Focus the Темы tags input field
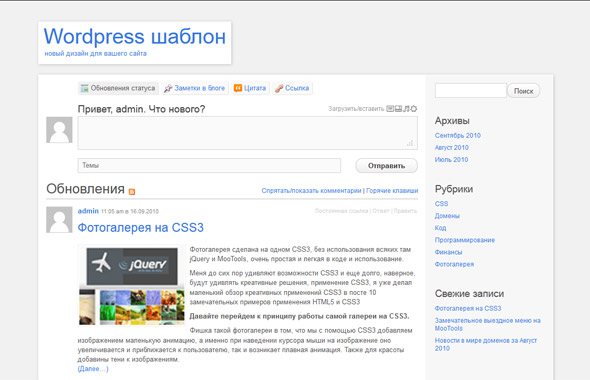Screen dimensions: 590x380 209,166
